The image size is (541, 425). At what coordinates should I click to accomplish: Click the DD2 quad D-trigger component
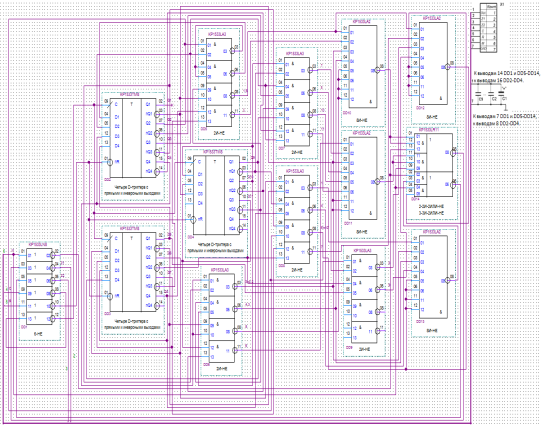click(x=132, y=138)
